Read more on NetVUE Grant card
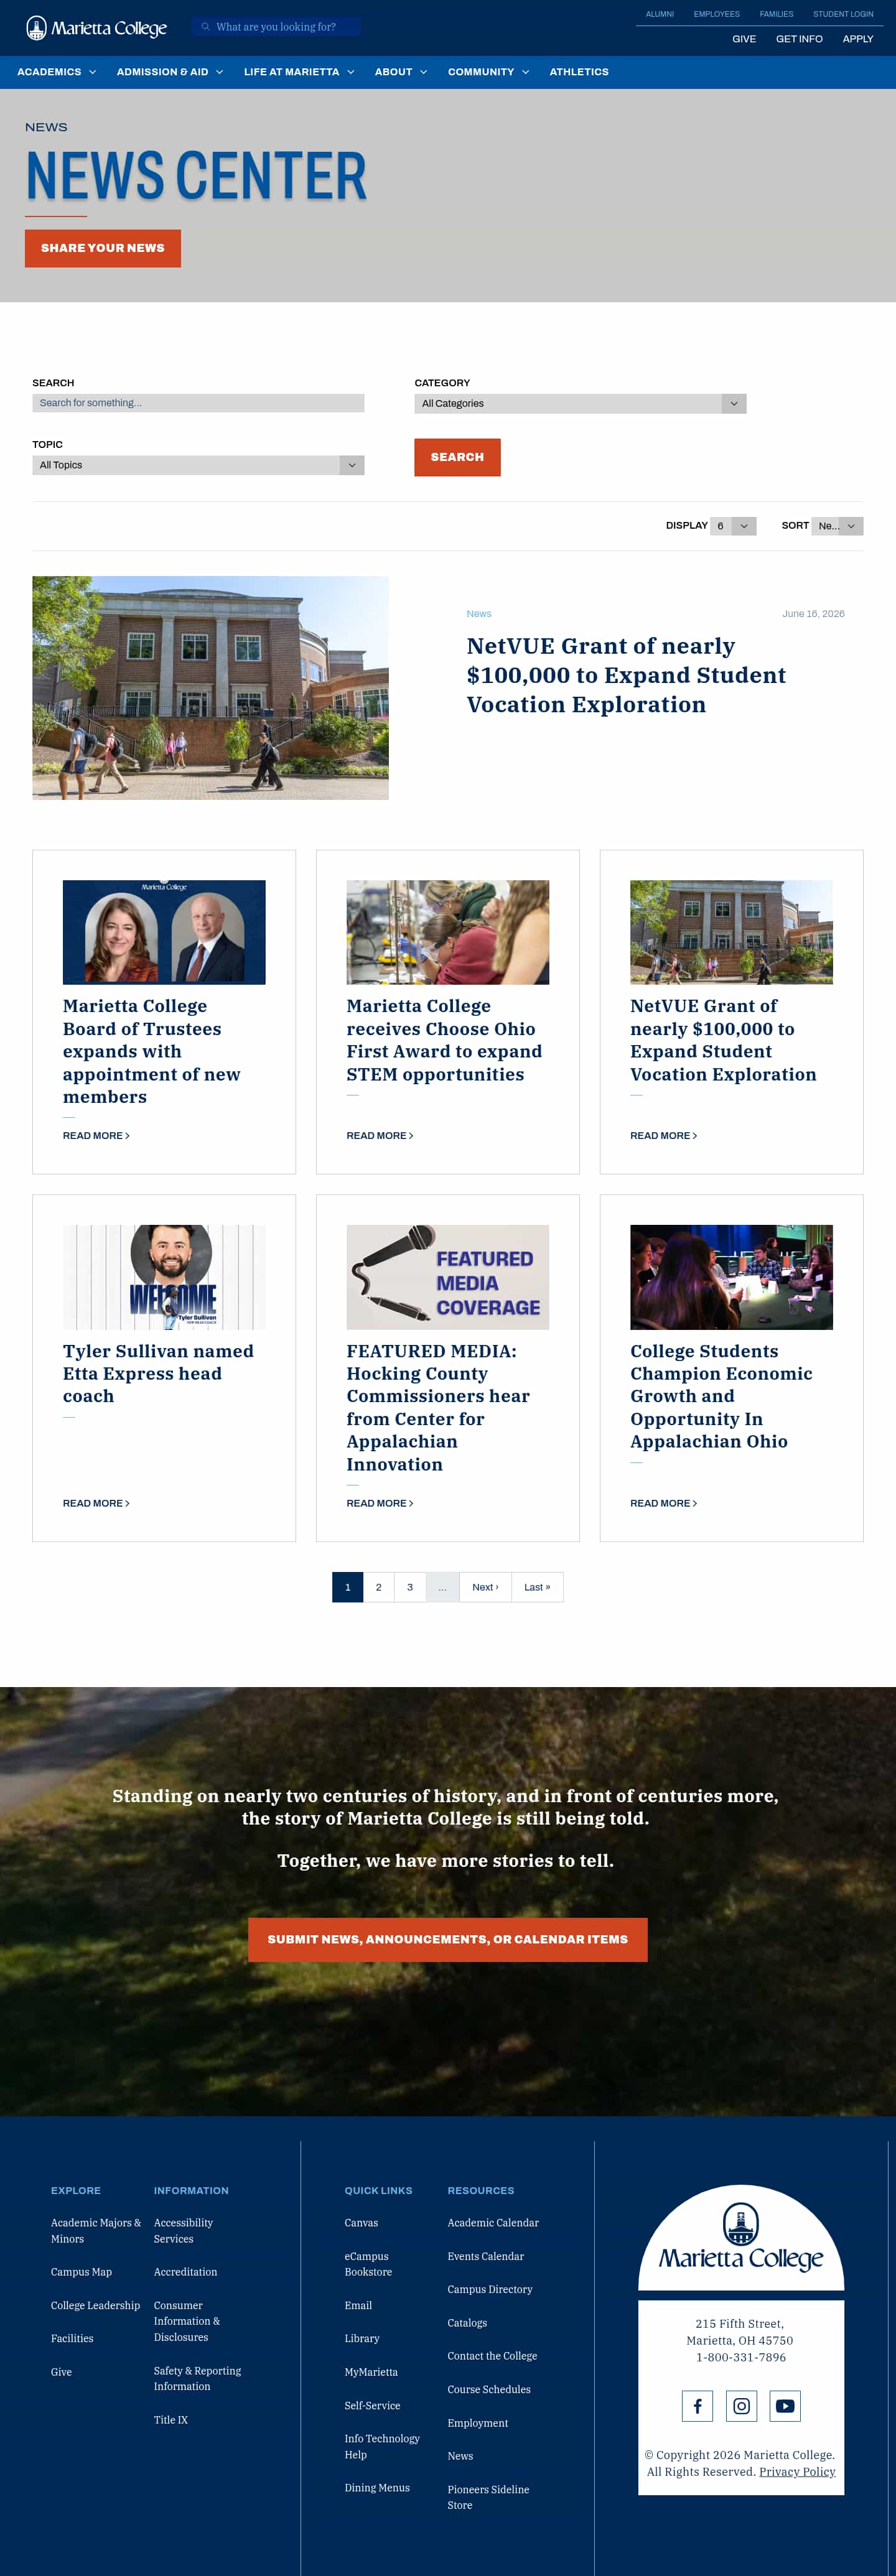This screenshot has width=896, height=2576. [x=664, y=1136]
